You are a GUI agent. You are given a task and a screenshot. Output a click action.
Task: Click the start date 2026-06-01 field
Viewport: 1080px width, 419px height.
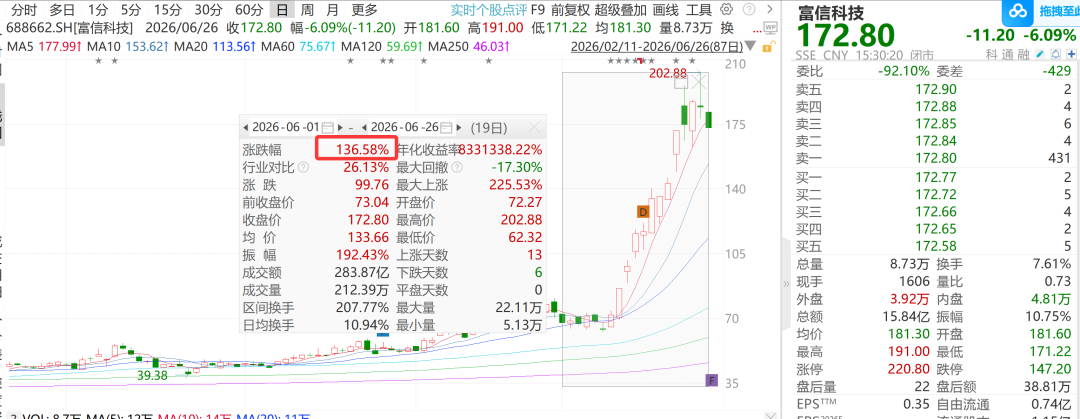(285, 127)
